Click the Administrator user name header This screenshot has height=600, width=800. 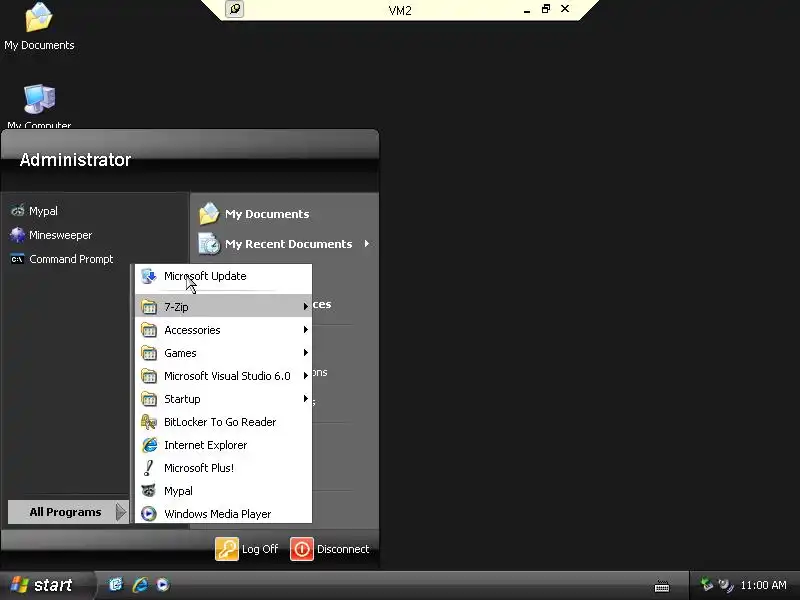click(x=76, y=160)
